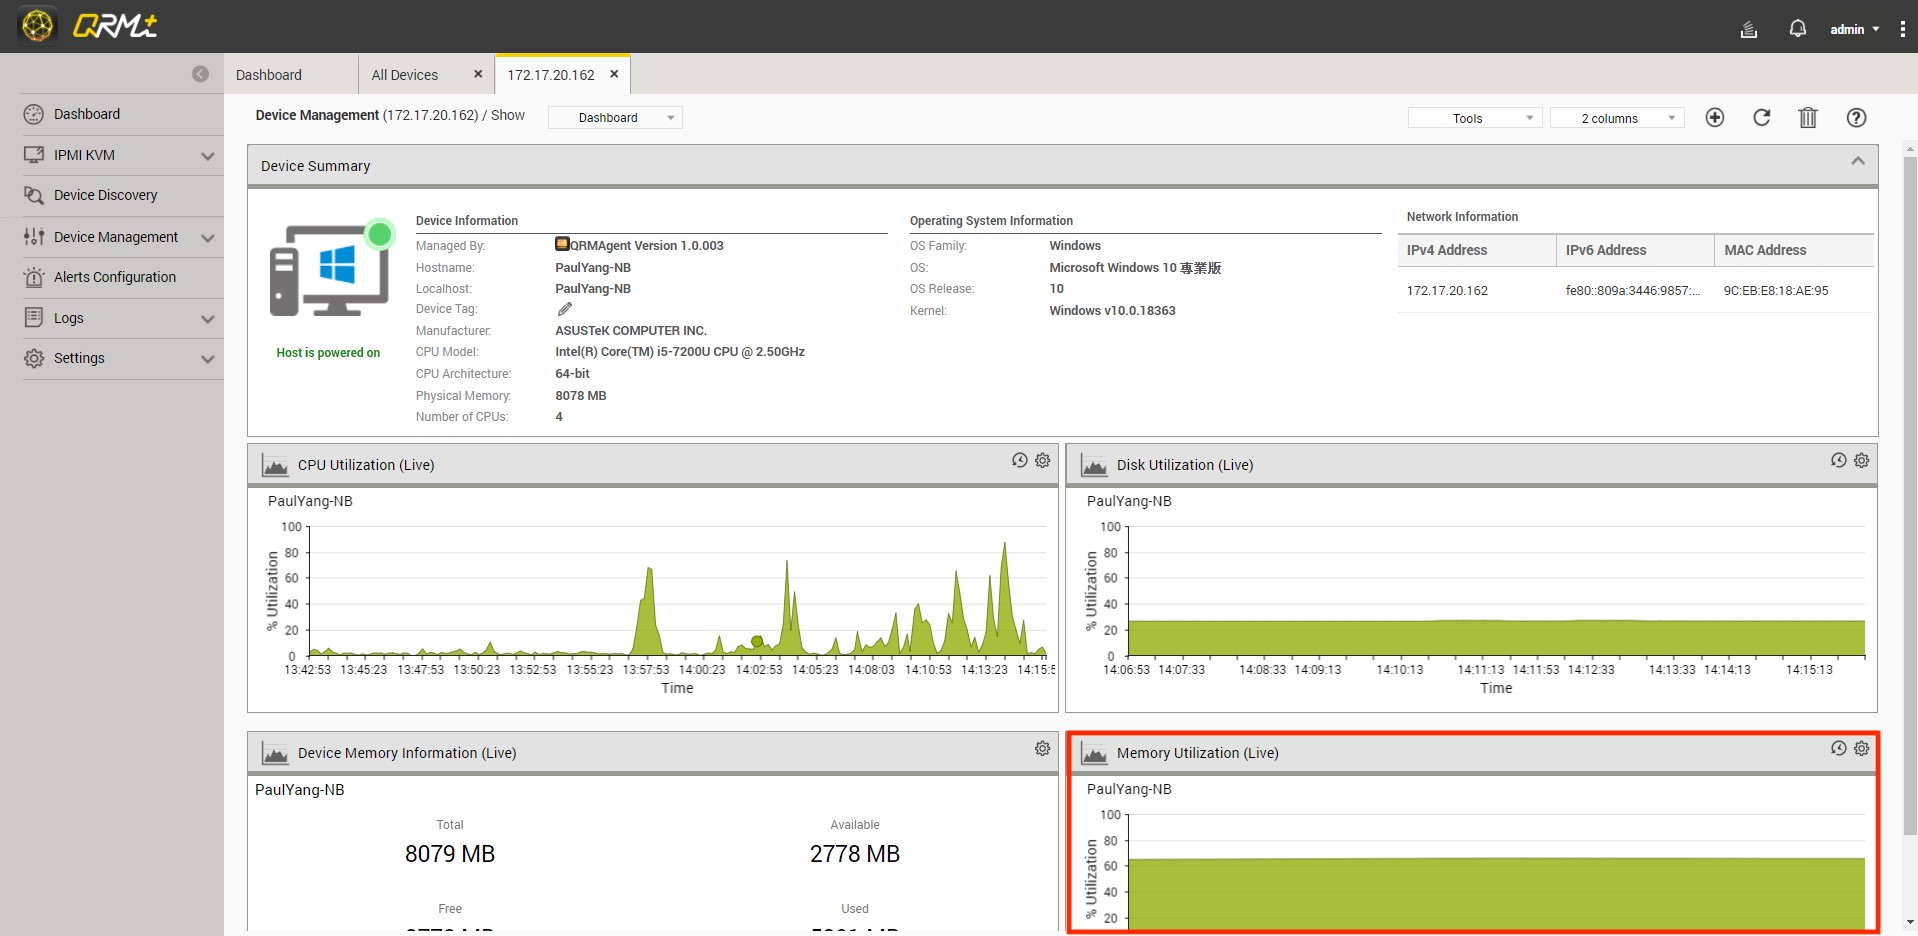The height and width of the screenshot is (936, 1918).
Task: Open the 2 columns layout dropdown
Action: click(x=1616, y=118)
